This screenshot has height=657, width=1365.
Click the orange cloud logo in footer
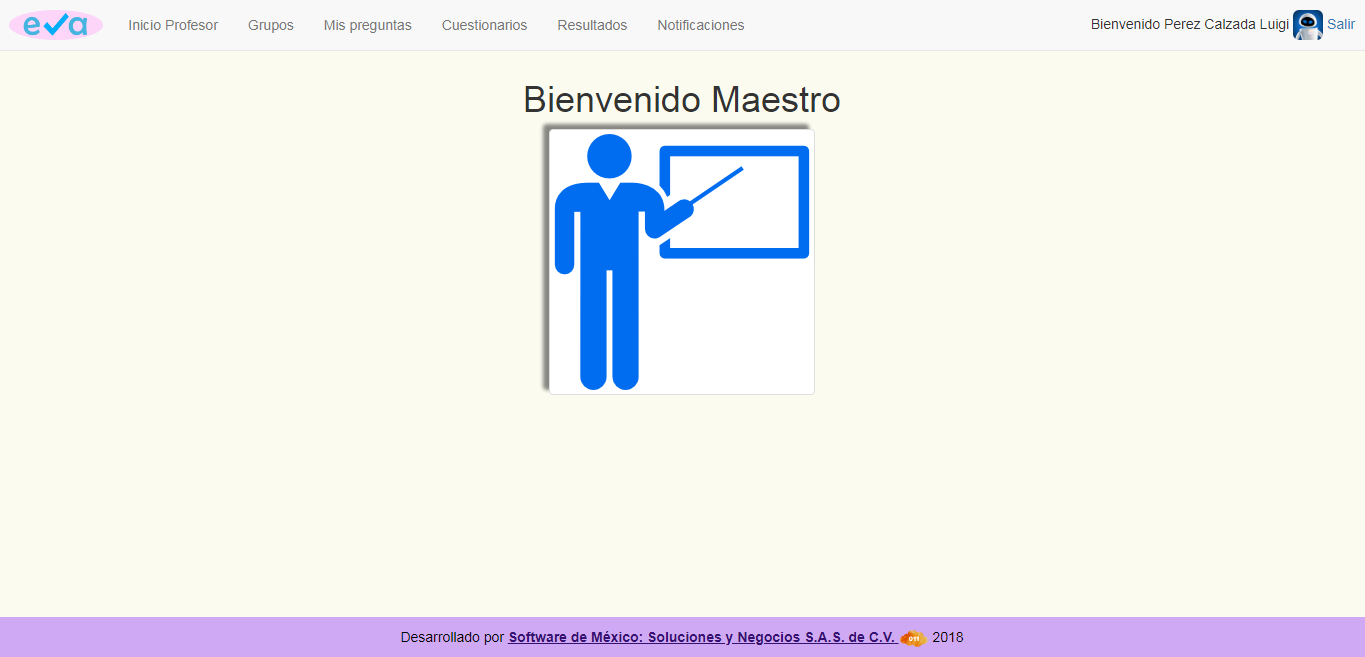912,638
